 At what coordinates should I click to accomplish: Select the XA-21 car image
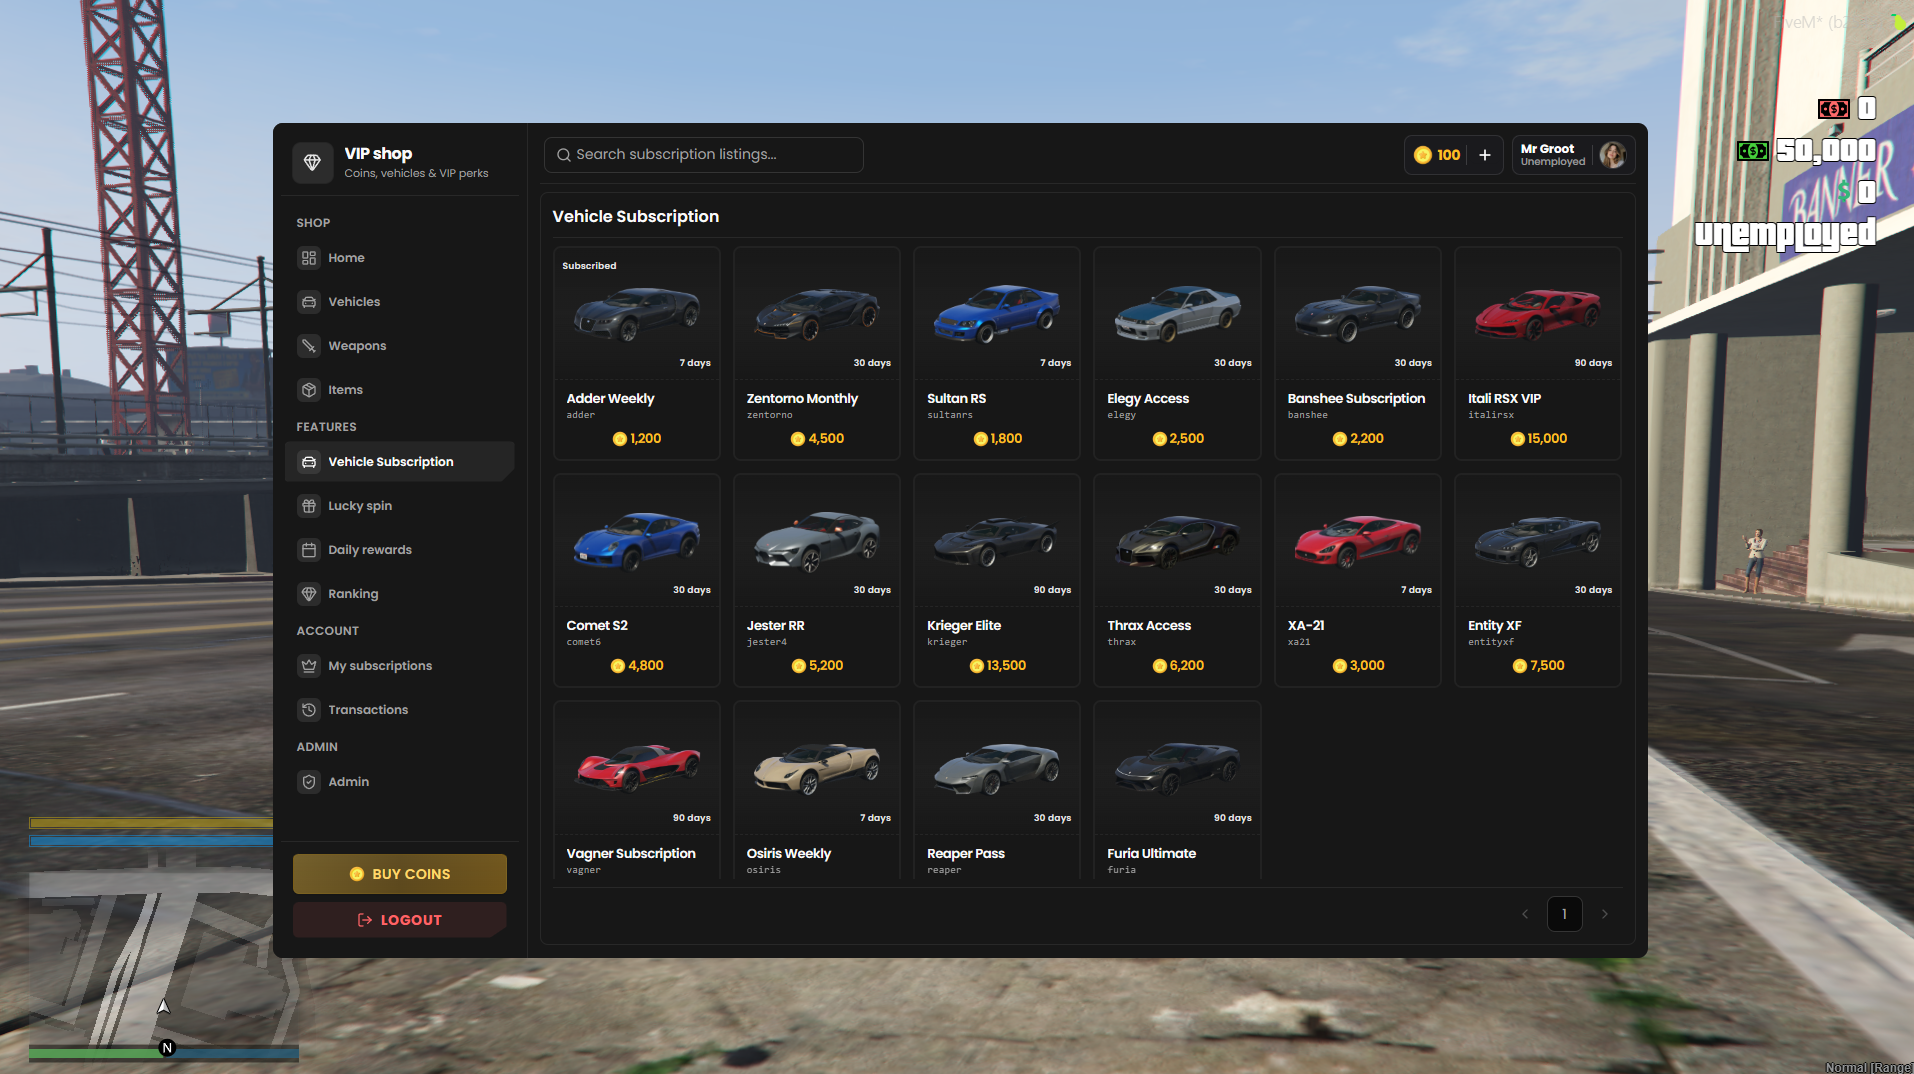click(x=1358, y=540)
